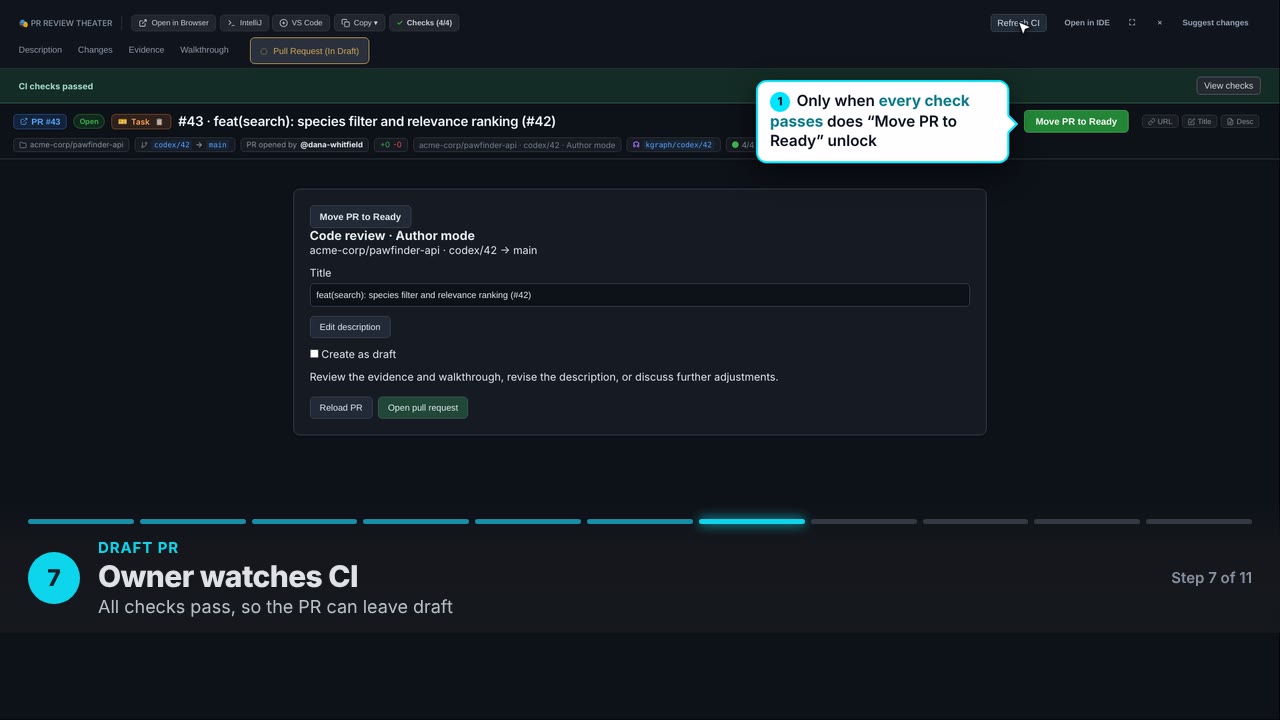Open the PR #43 external link badge

point(40,122)
